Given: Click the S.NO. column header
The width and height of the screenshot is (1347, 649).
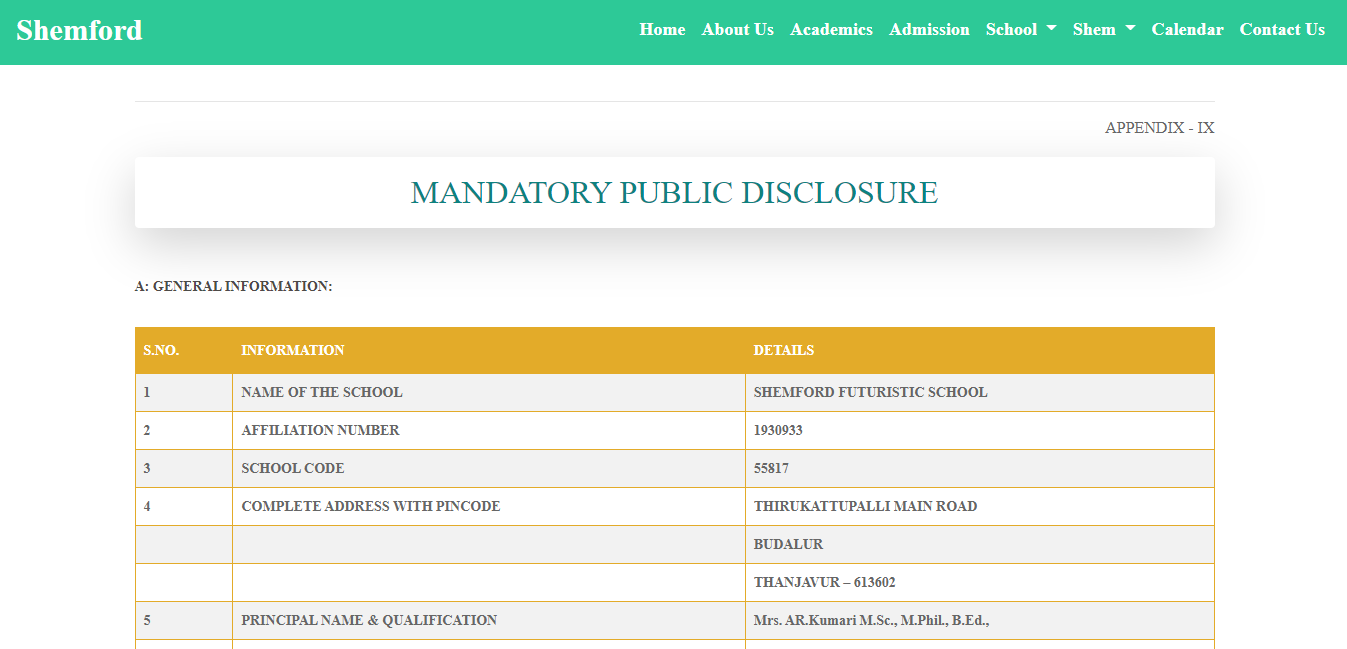Looking at the screenshot, I should pyautogui.click(x=184, y=350).
